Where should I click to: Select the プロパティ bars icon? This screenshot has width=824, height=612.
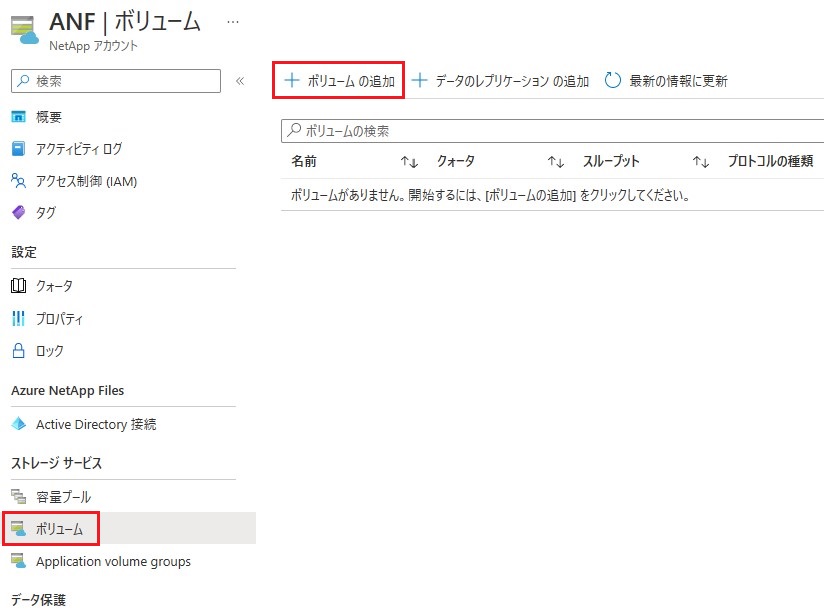[x=18, y=318]
